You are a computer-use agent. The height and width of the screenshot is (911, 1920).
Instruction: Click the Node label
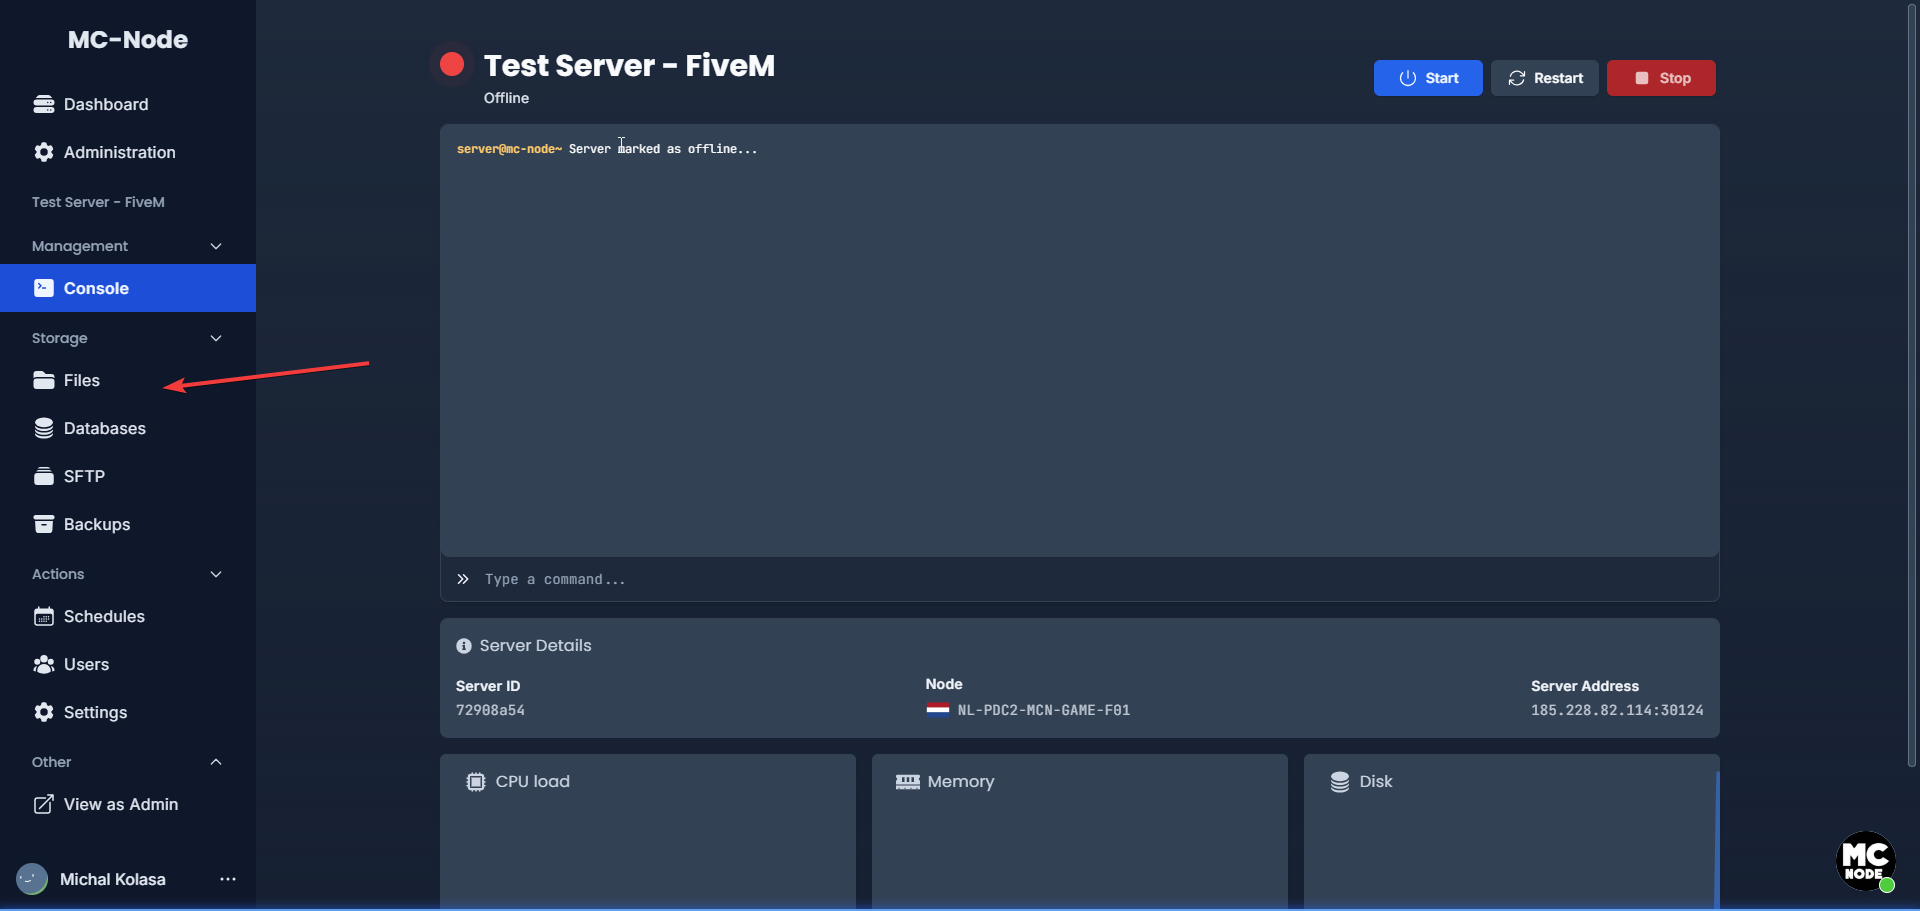coord(944,684)
